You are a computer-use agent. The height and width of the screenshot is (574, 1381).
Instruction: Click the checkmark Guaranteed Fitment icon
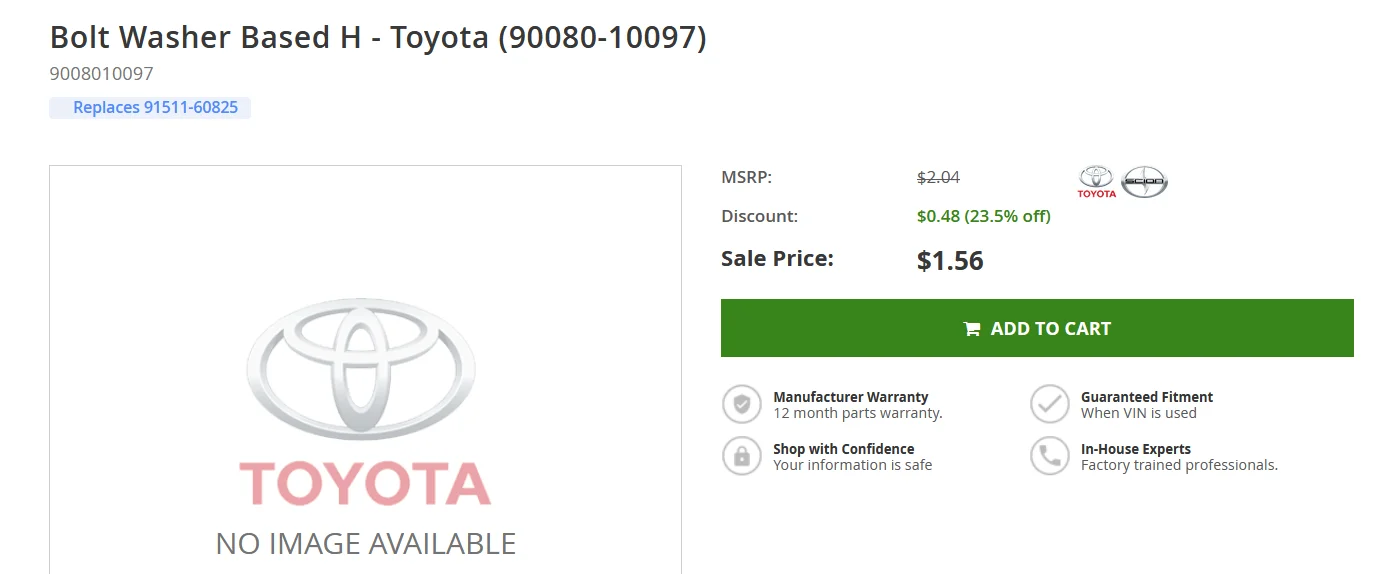click(1050, 404)
